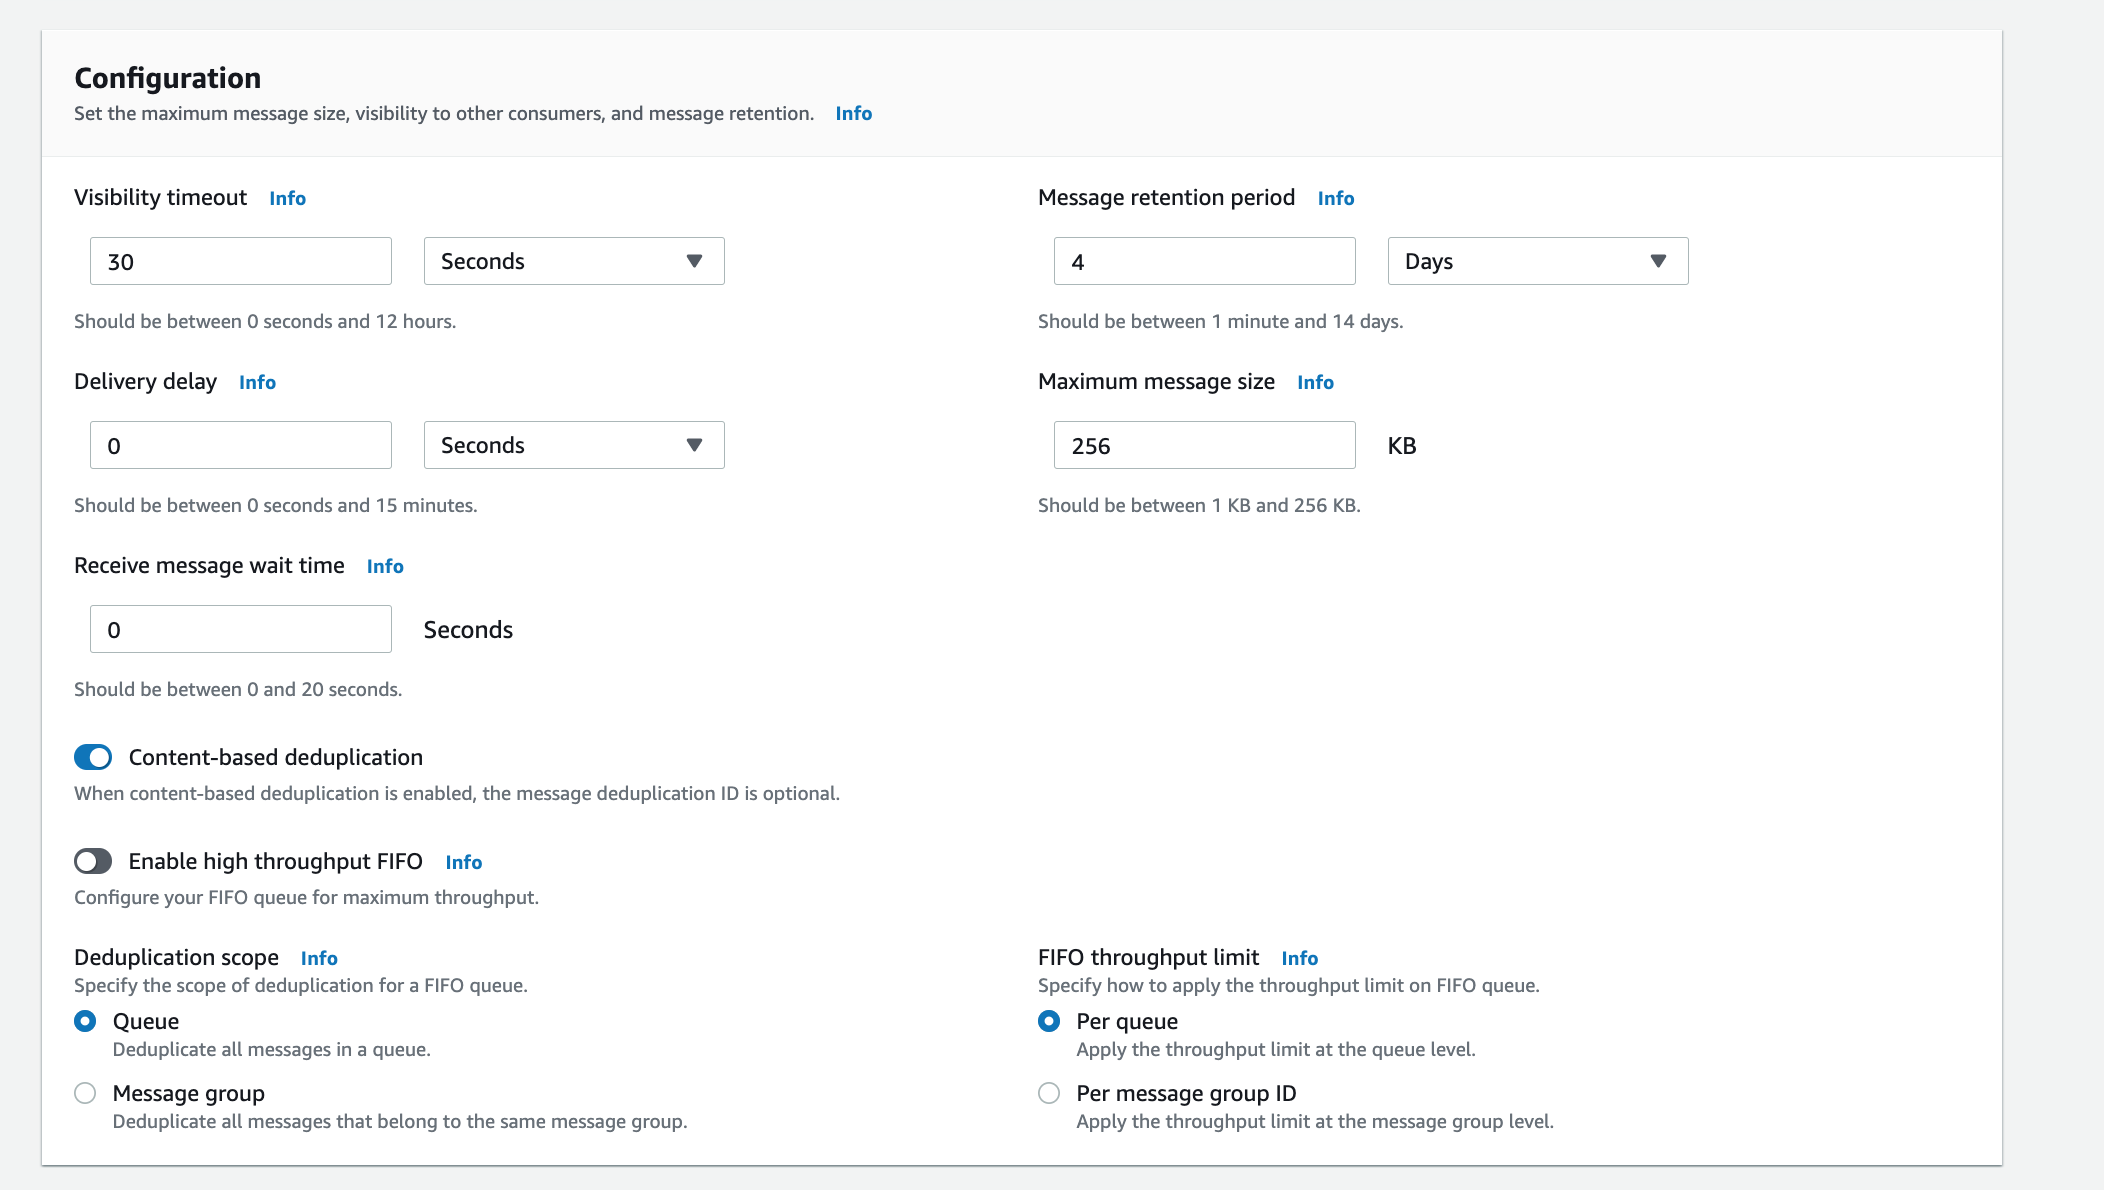Open the Visibility timeout unit dropdown
Viewport: 2104px width, 1190px height.
tap(573, 261)
